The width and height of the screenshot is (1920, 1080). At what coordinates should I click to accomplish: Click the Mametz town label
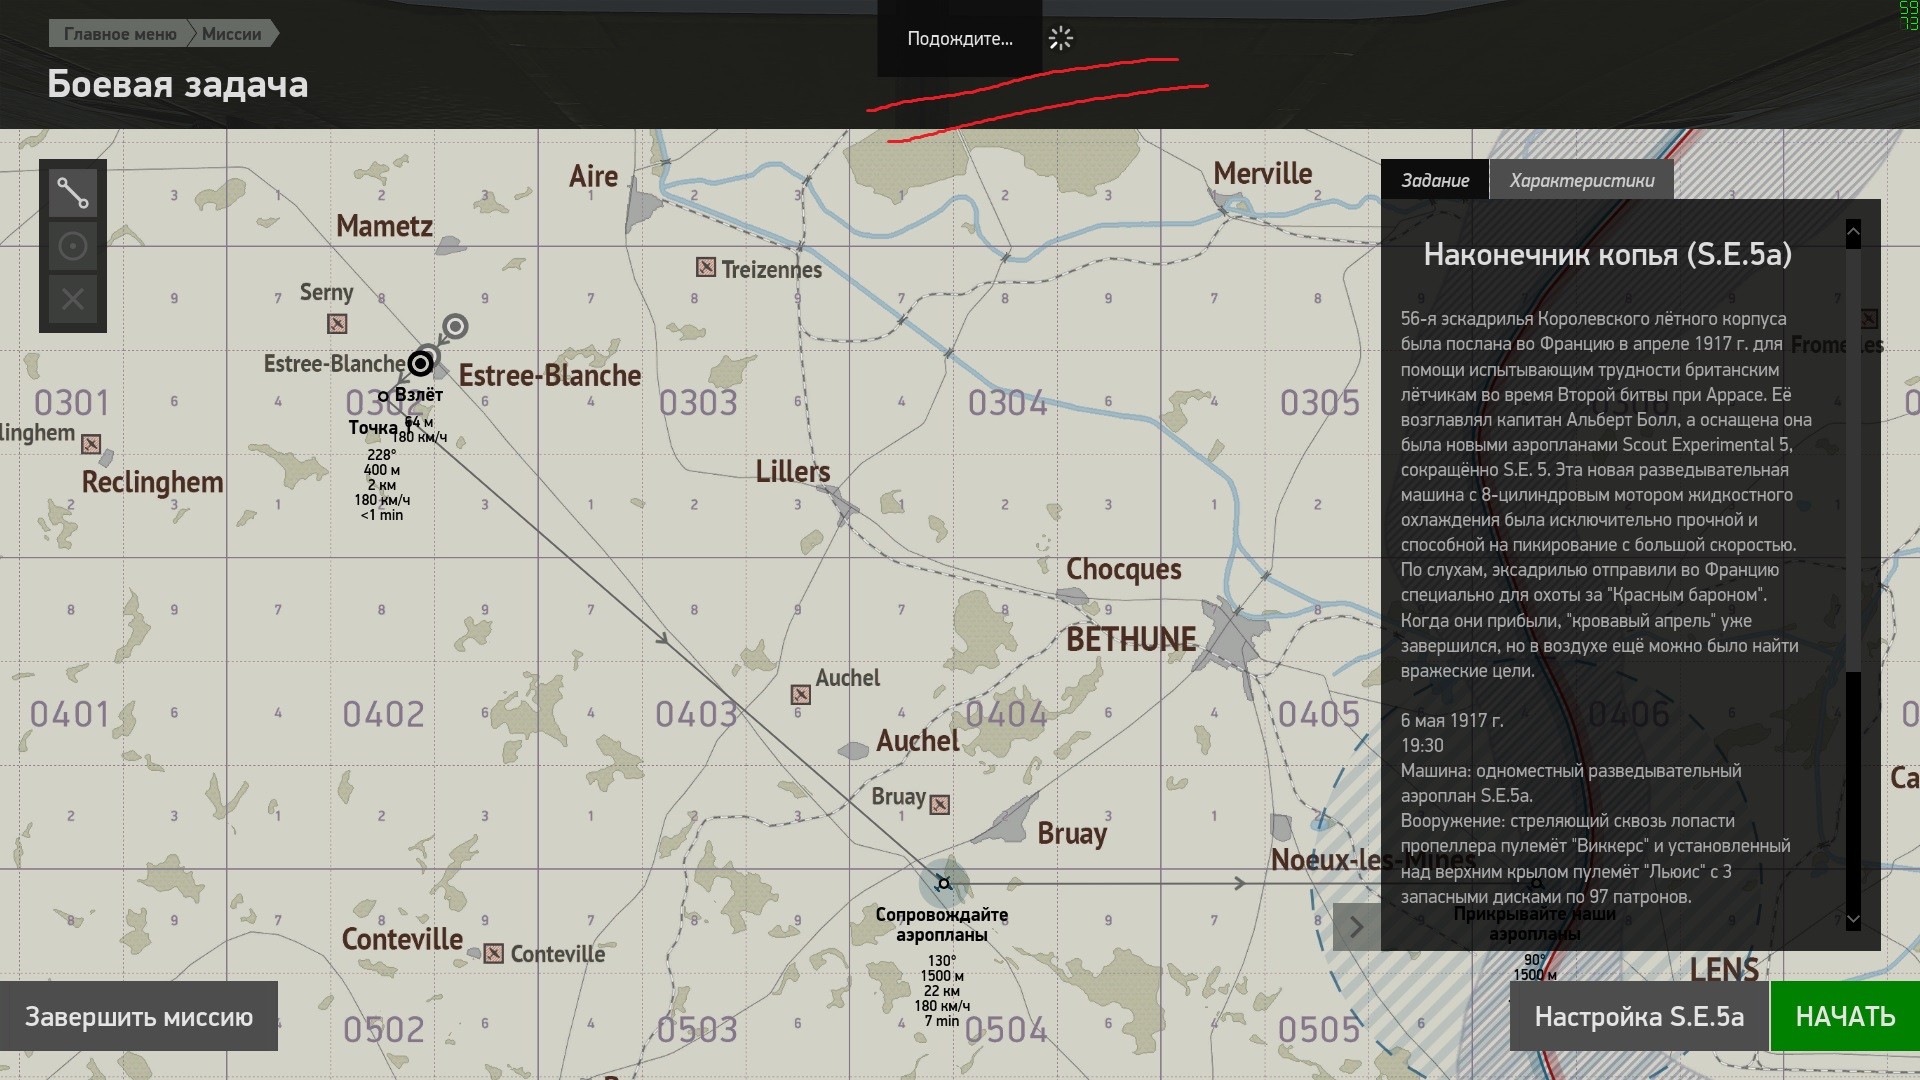[385, 226]
